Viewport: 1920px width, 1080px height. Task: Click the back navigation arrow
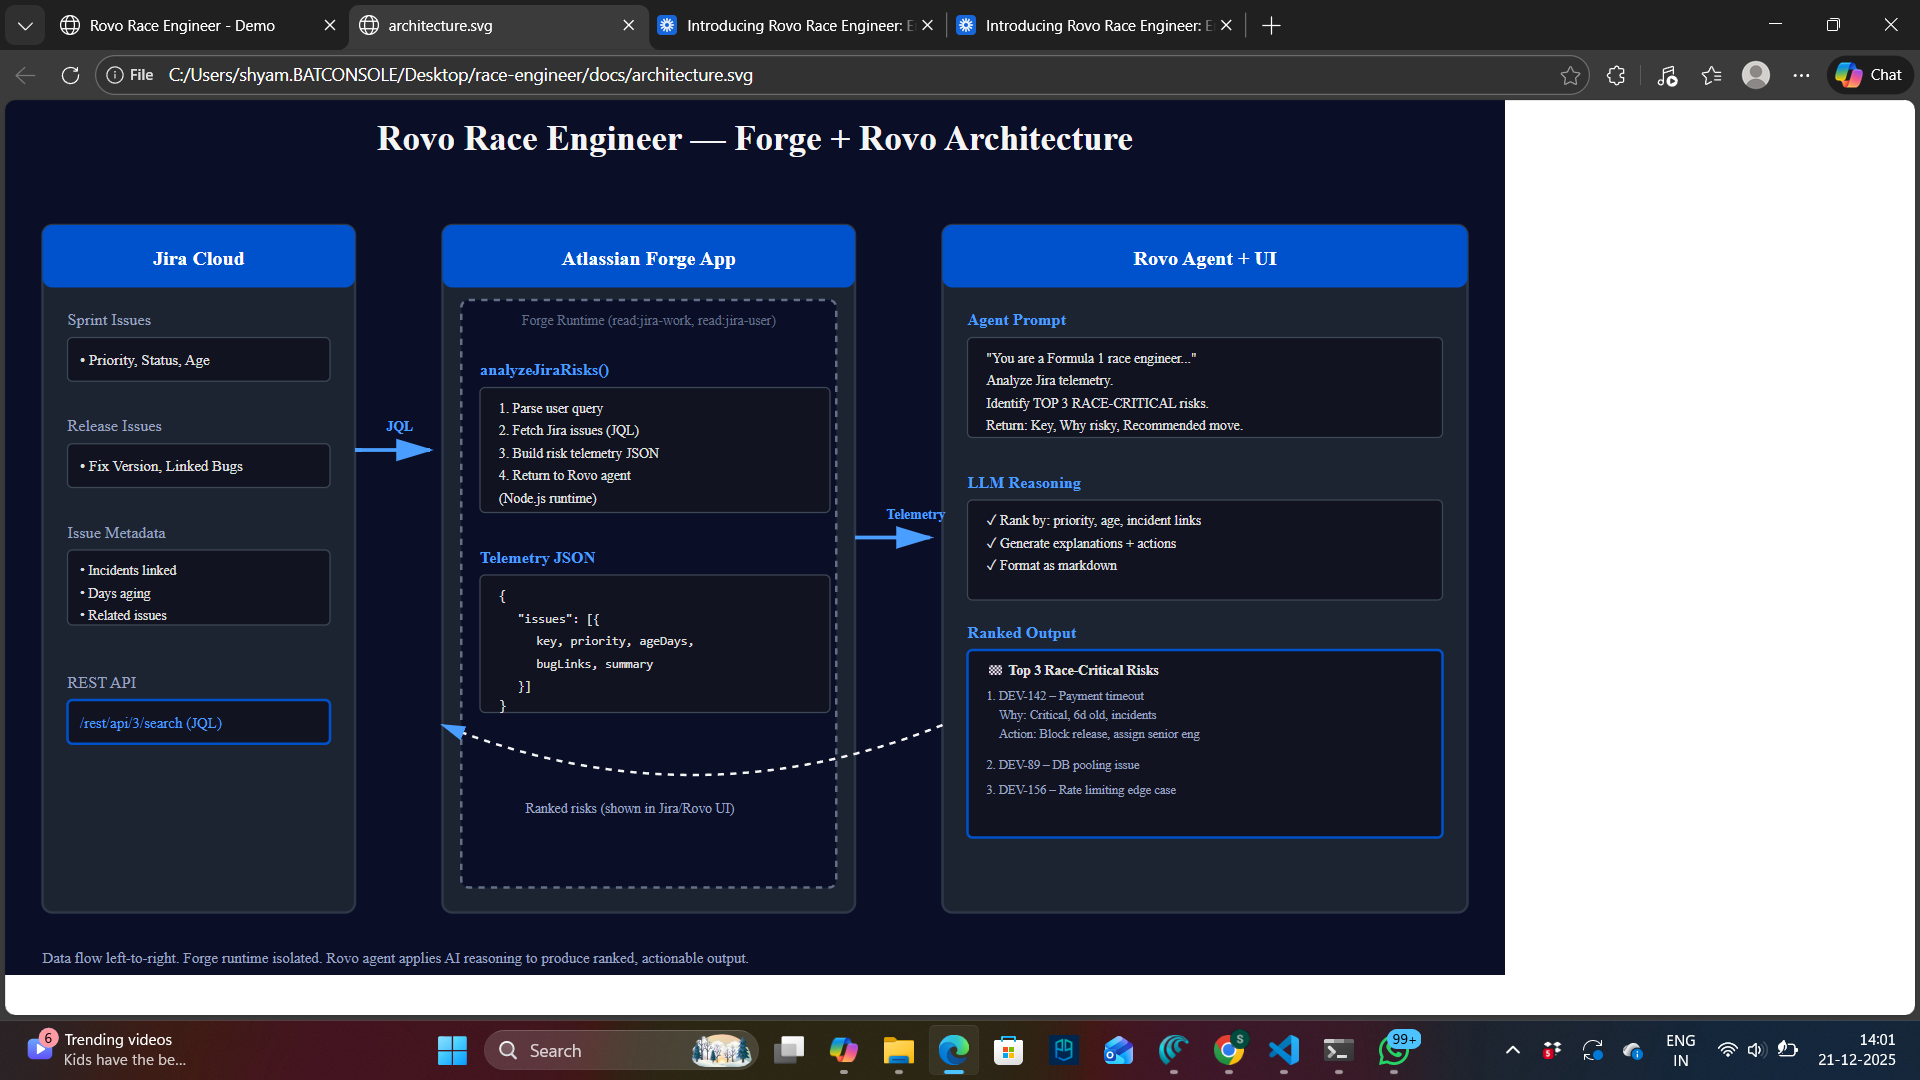click(26, 75)
